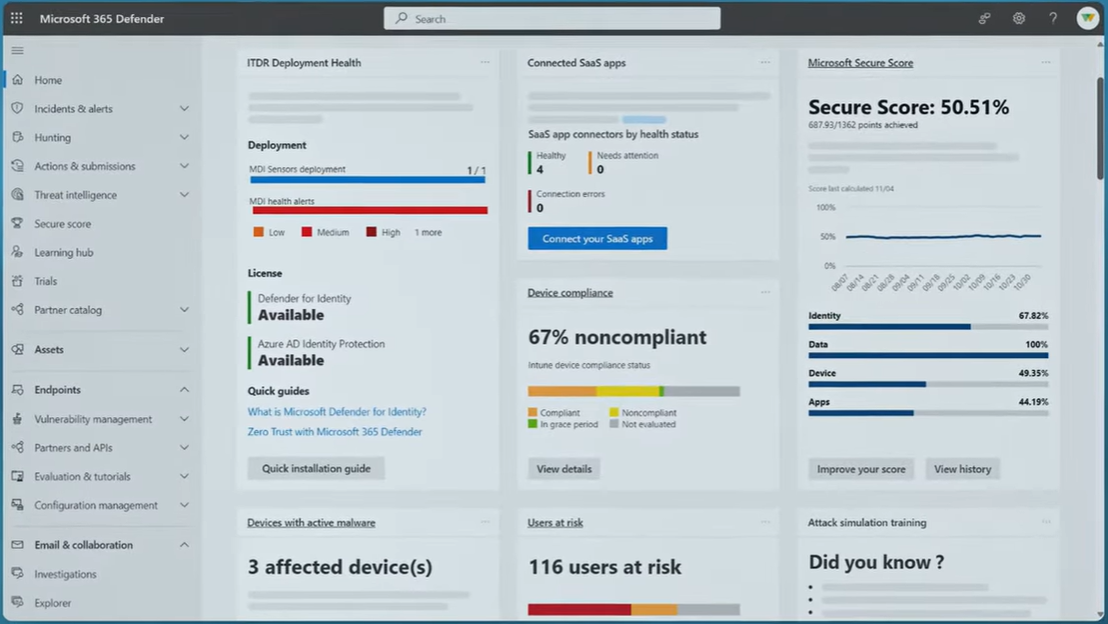Click the Explorer icon in sidebar
This screenshot has width=1108, height=624.
[18, 603]
